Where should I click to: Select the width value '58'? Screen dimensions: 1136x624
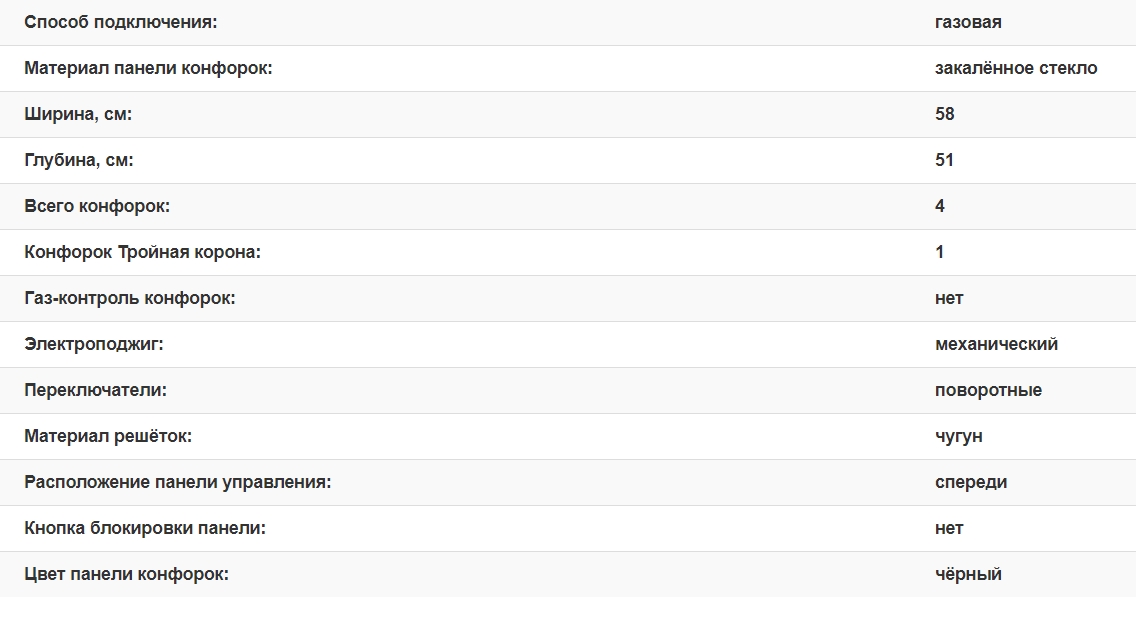[x=945, y=114]
